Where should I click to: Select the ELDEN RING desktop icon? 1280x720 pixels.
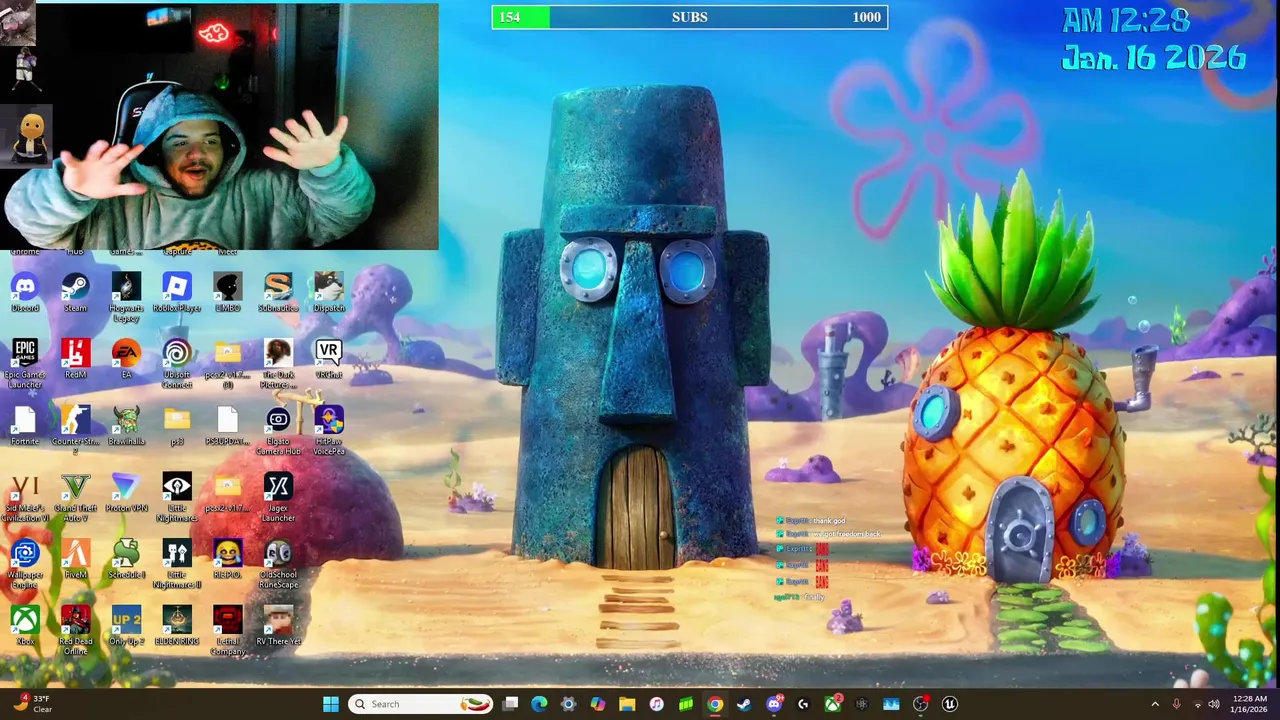[x=177, y=625]
